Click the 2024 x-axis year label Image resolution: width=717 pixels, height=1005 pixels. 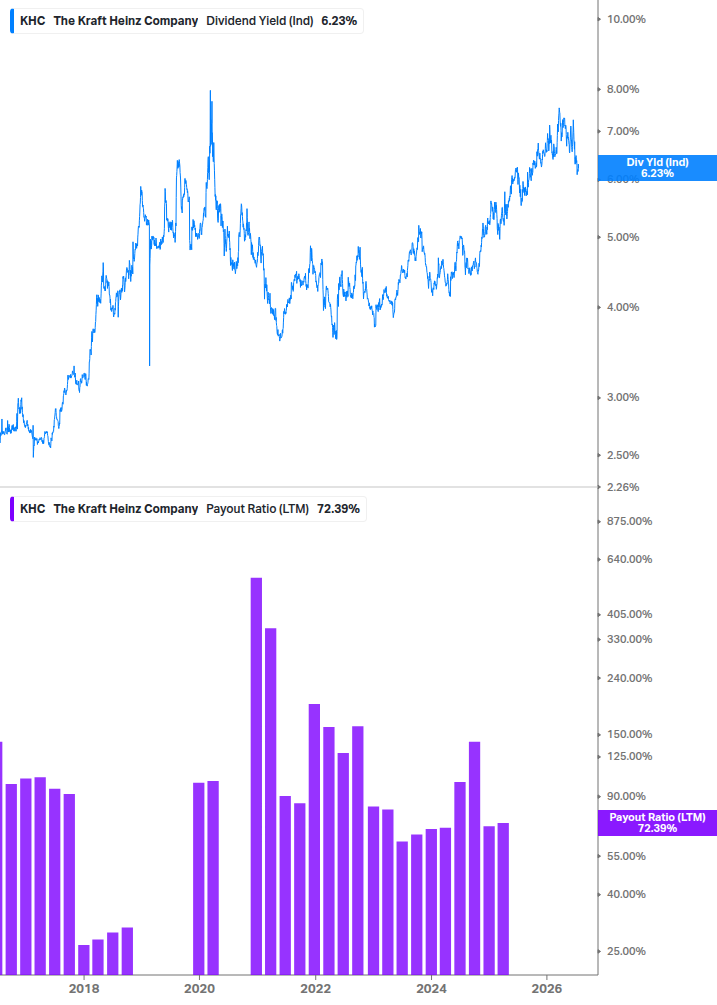tap(431, 988)
